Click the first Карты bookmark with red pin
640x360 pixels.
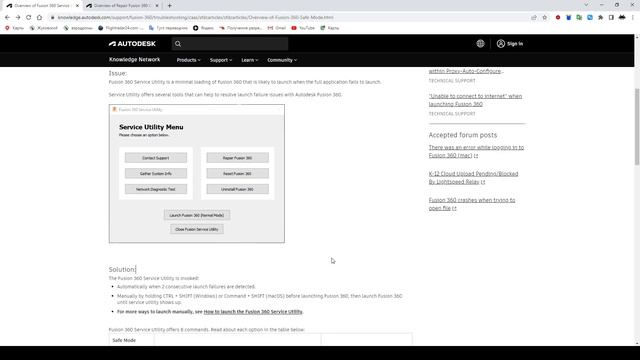tap(14, 28)
